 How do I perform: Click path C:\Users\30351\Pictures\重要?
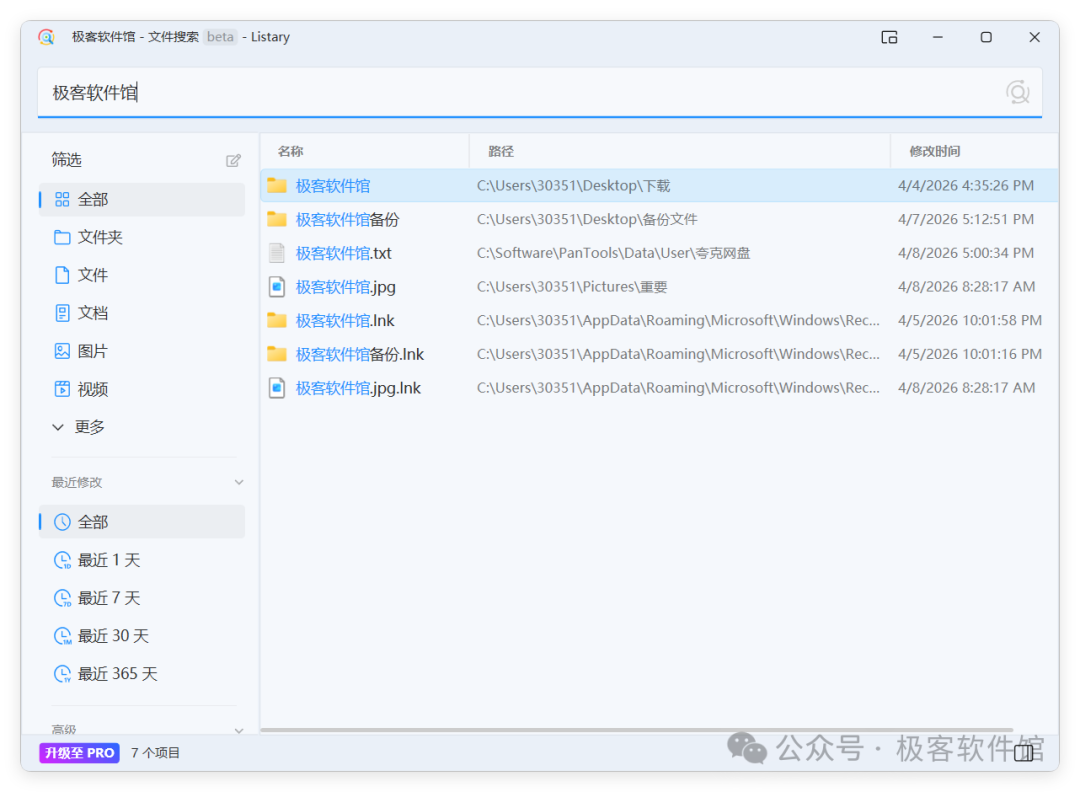click(x=572, y=287)
